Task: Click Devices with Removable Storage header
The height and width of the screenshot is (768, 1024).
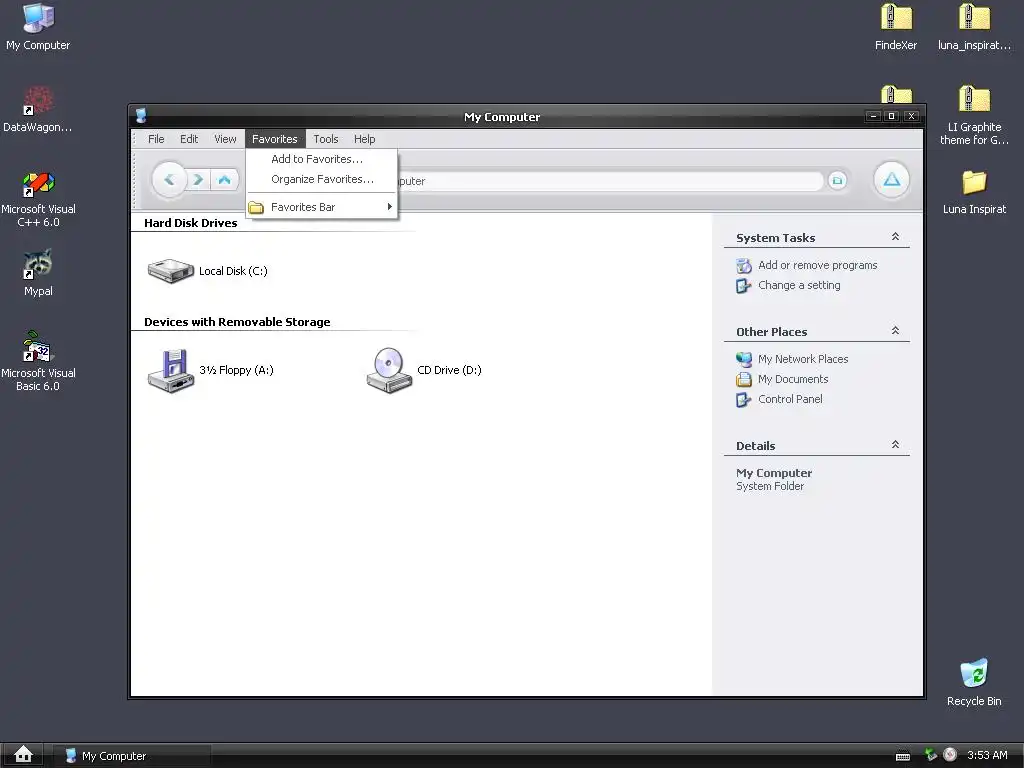Action: pyautogui.click(x=237, y=322)
